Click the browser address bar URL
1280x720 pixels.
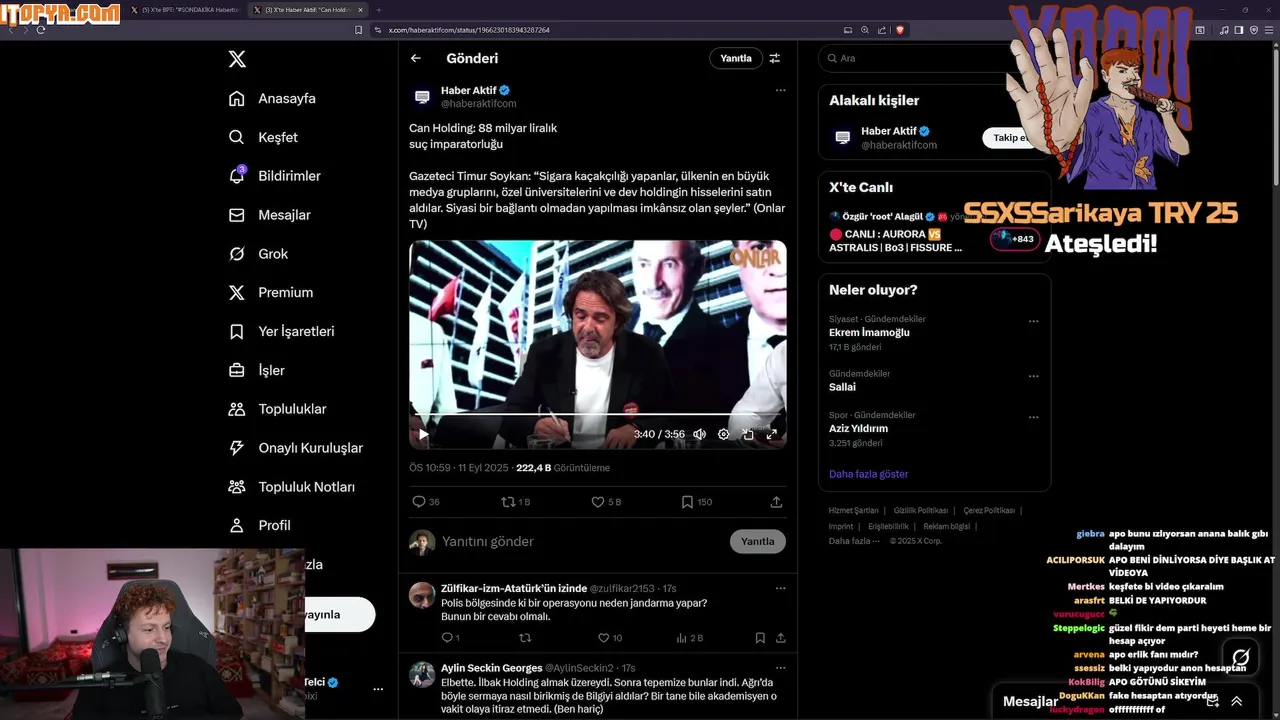[x=469, y=30]
